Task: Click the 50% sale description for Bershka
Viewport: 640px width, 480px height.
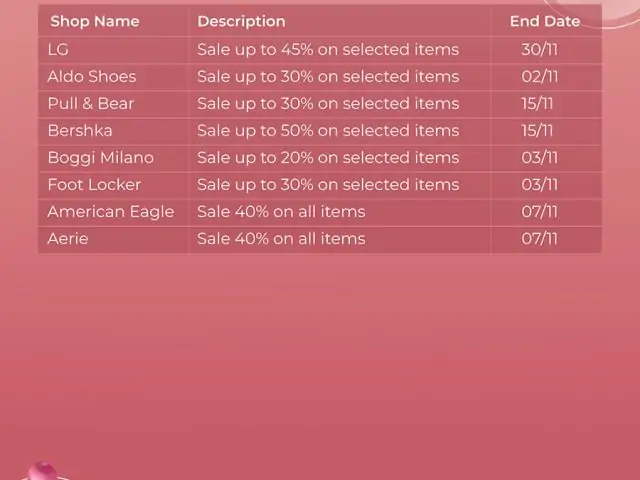Action: pos(328,131)
